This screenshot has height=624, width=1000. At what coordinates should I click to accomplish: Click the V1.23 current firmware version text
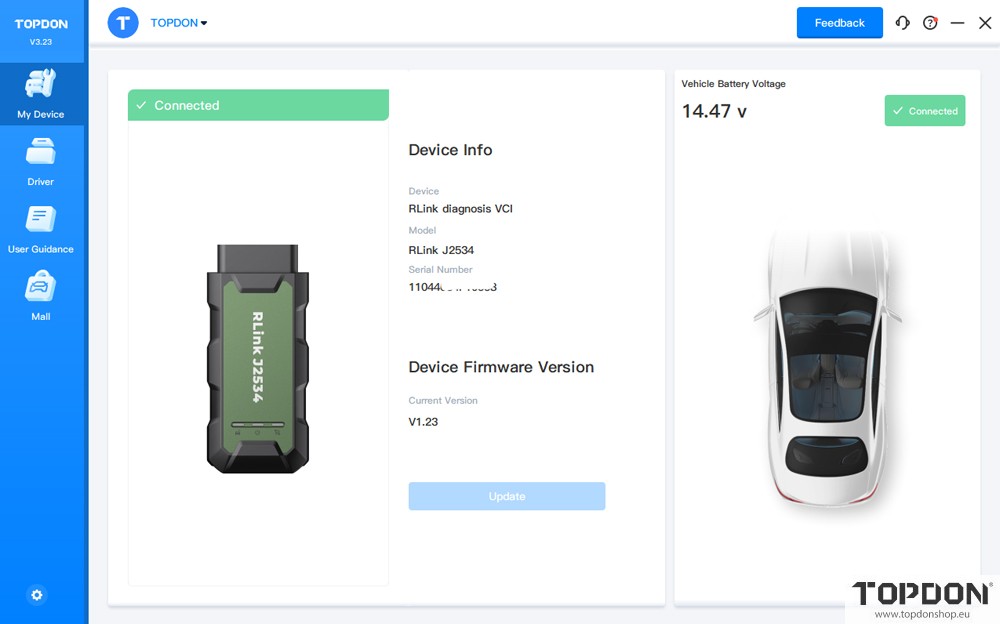[x=423, y=422]
